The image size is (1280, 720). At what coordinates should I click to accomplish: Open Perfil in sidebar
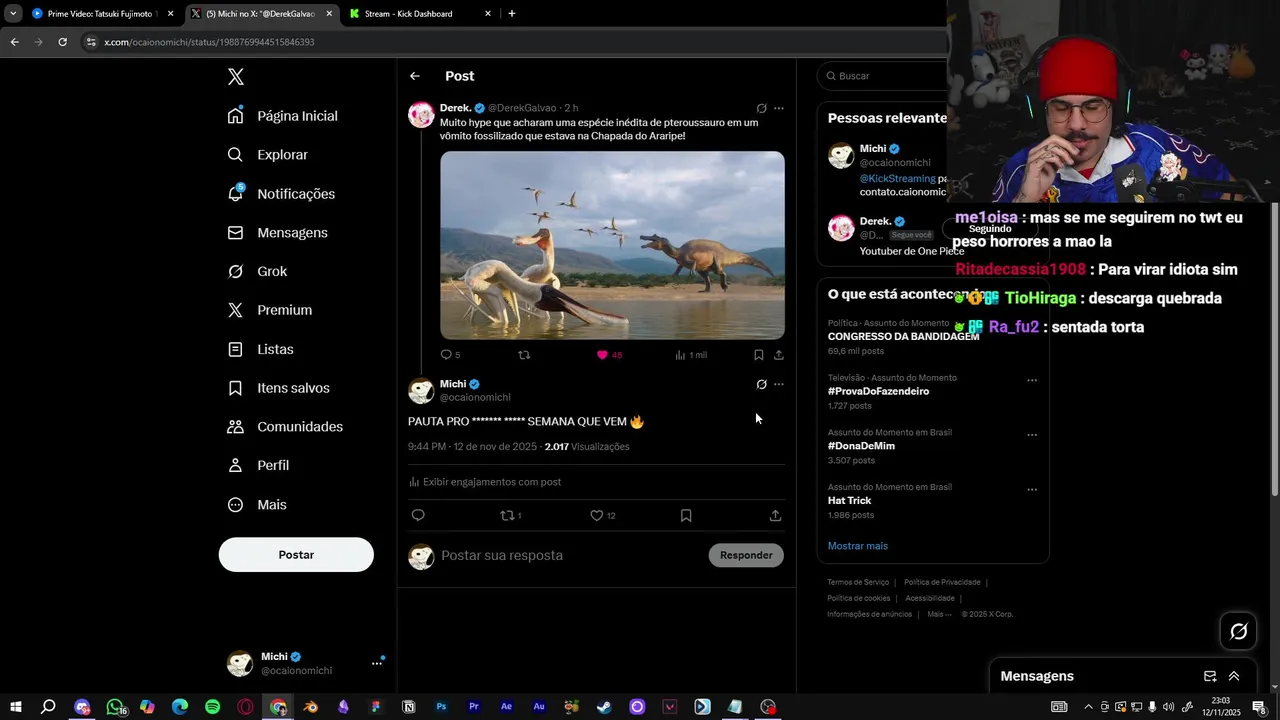tap(259, 466)
